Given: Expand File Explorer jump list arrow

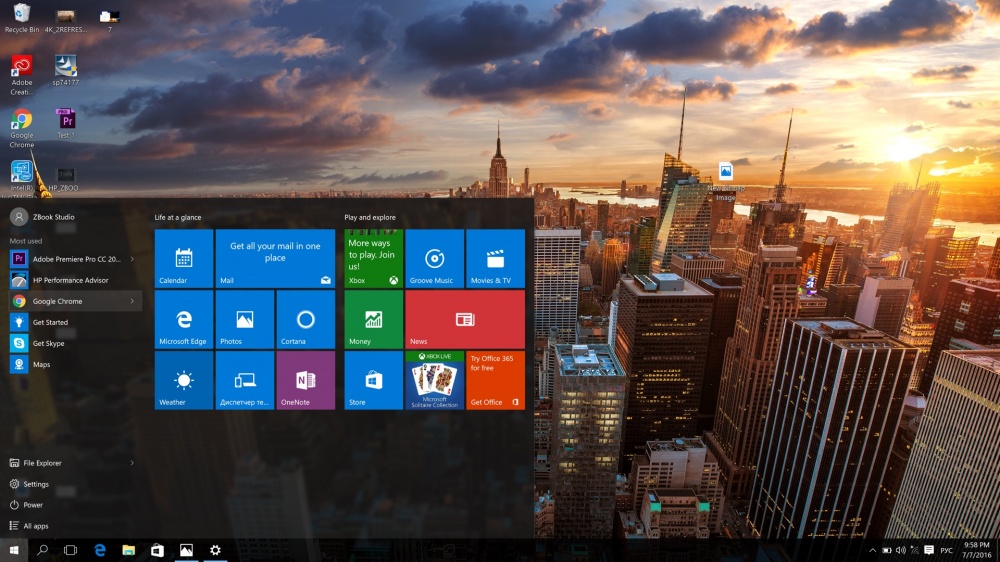Looking at the screenshot, I should (132, 462).
